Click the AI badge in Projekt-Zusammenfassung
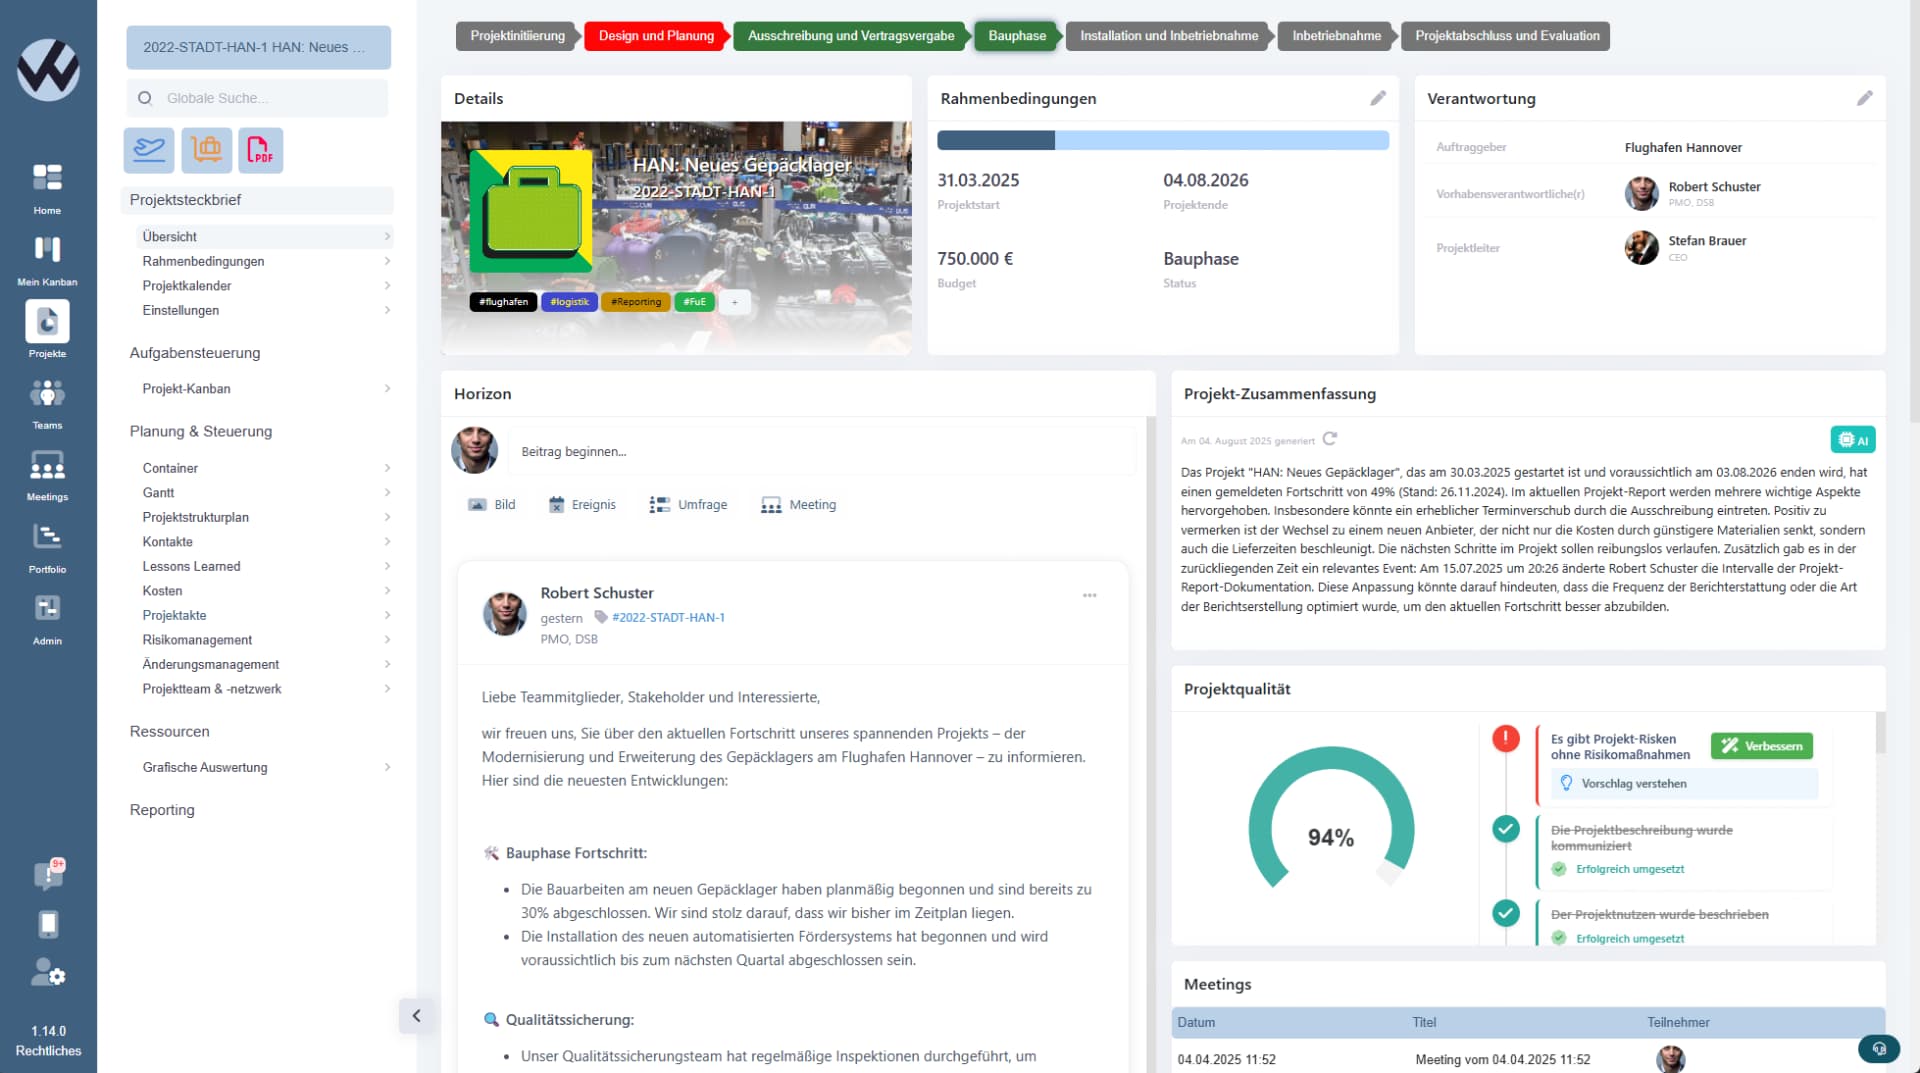 point(1853,440)
